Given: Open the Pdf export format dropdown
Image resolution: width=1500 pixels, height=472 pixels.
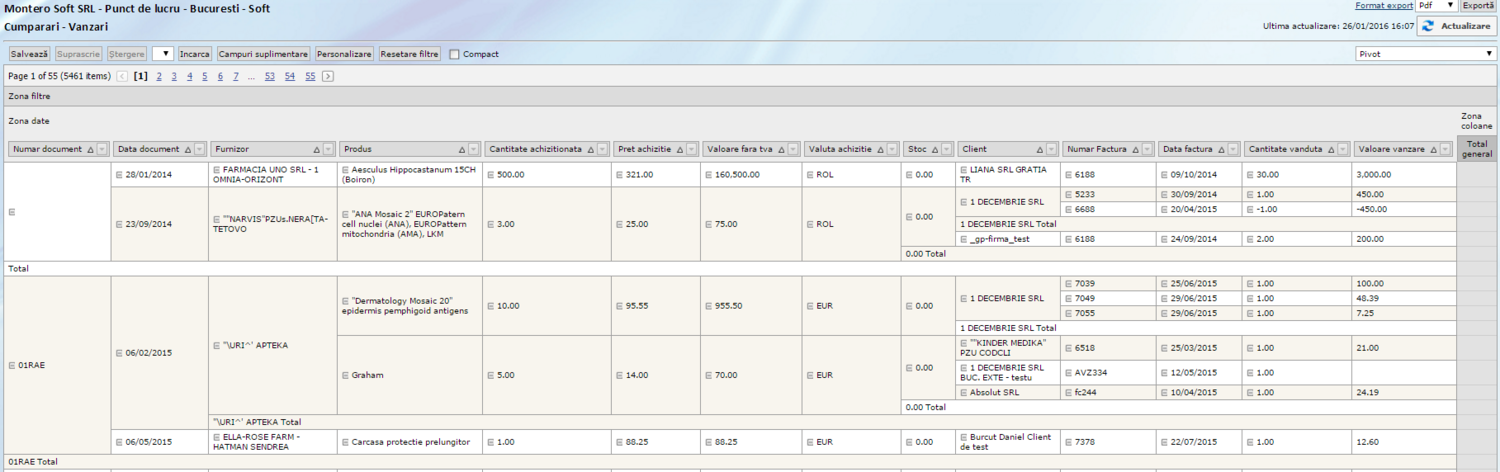Looking at the screenshot, I should [x=1450, y=6].
